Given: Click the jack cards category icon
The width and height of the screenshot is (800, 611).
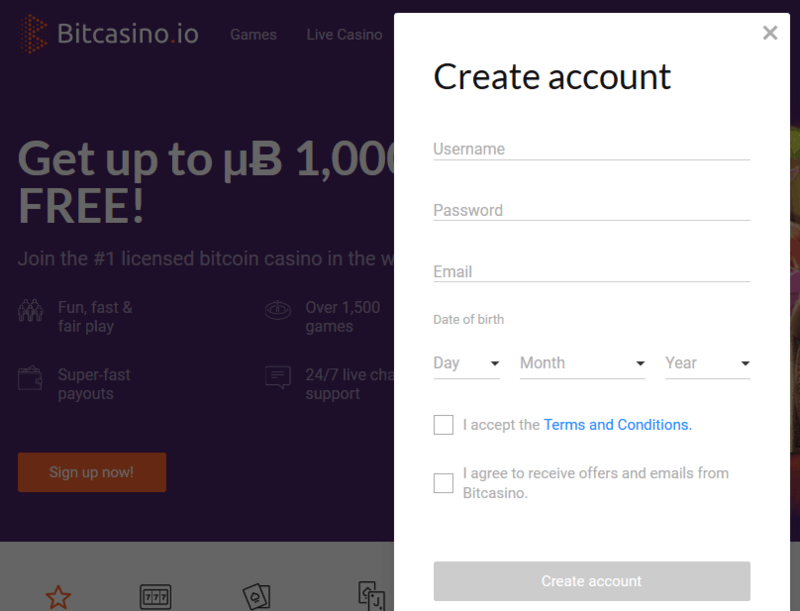Looking at the screenshot, I should [371, 596].
